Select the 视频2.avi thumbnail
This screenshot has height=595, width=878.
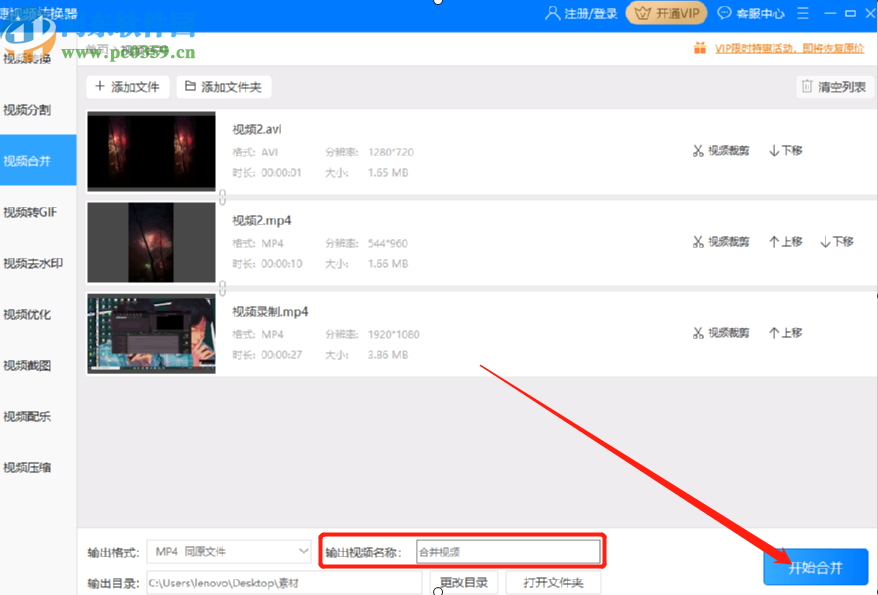tap(151, 151)
